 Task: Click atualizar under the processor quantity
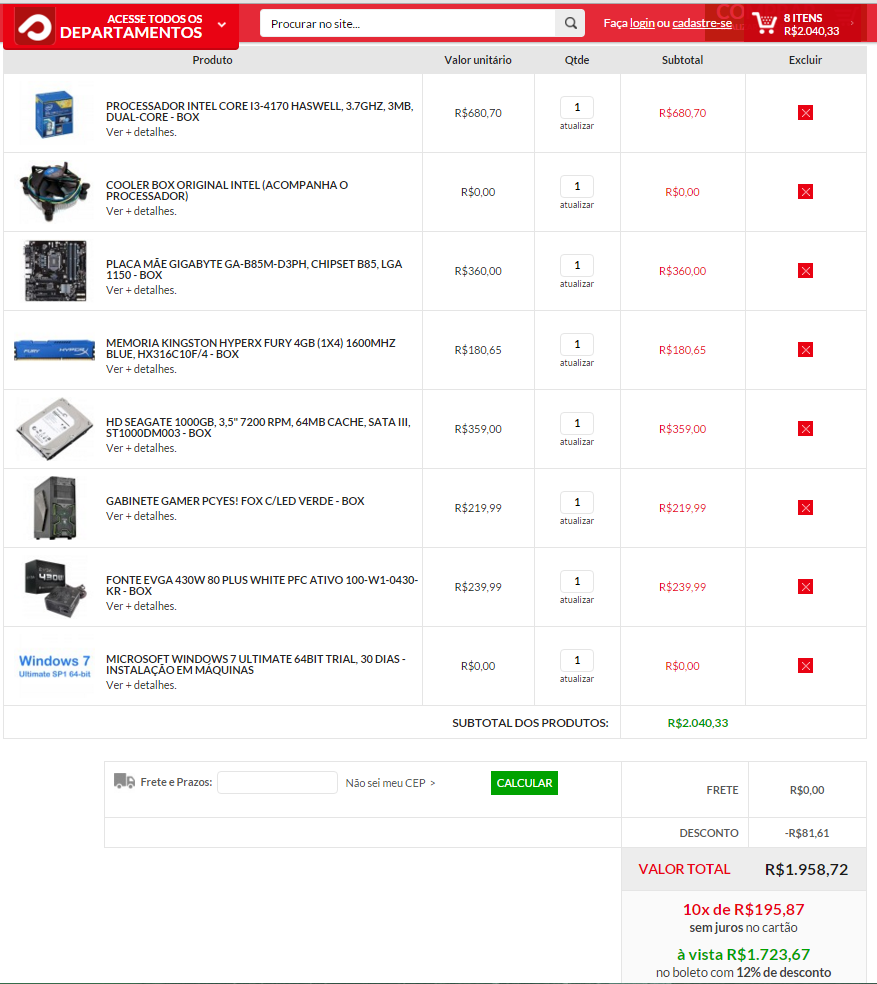[x=577, y=126]
